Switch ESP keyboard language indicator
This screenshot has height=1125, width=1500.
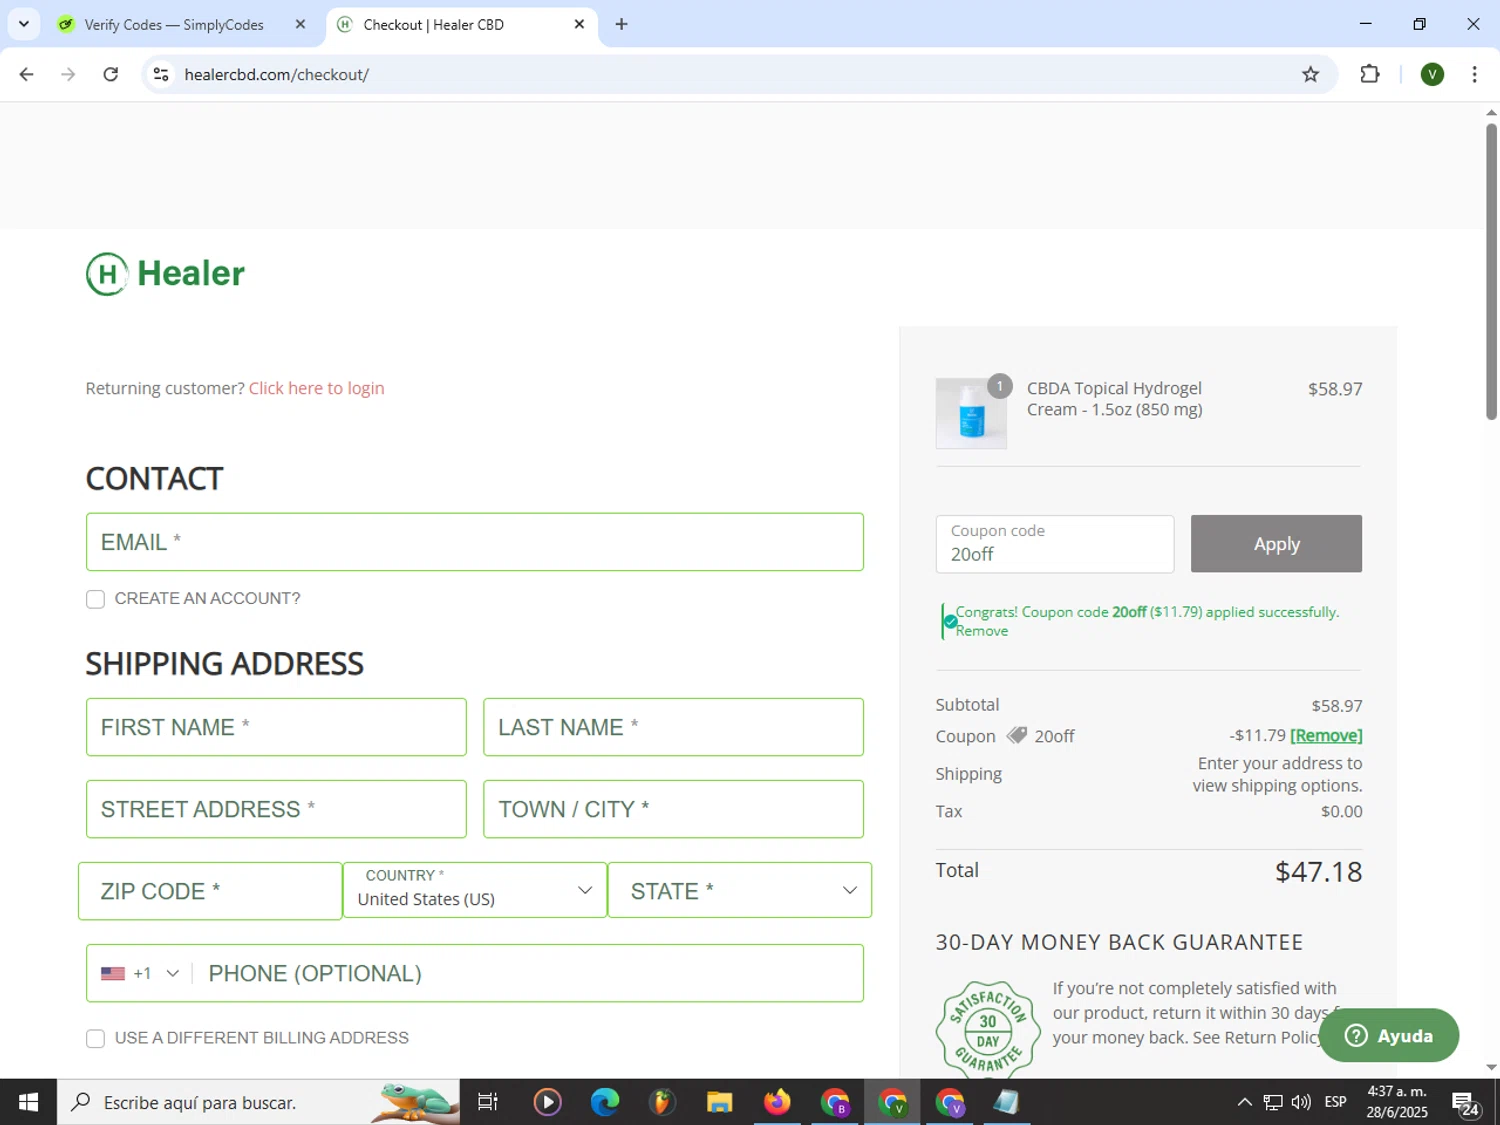tap(1335, 1102)
